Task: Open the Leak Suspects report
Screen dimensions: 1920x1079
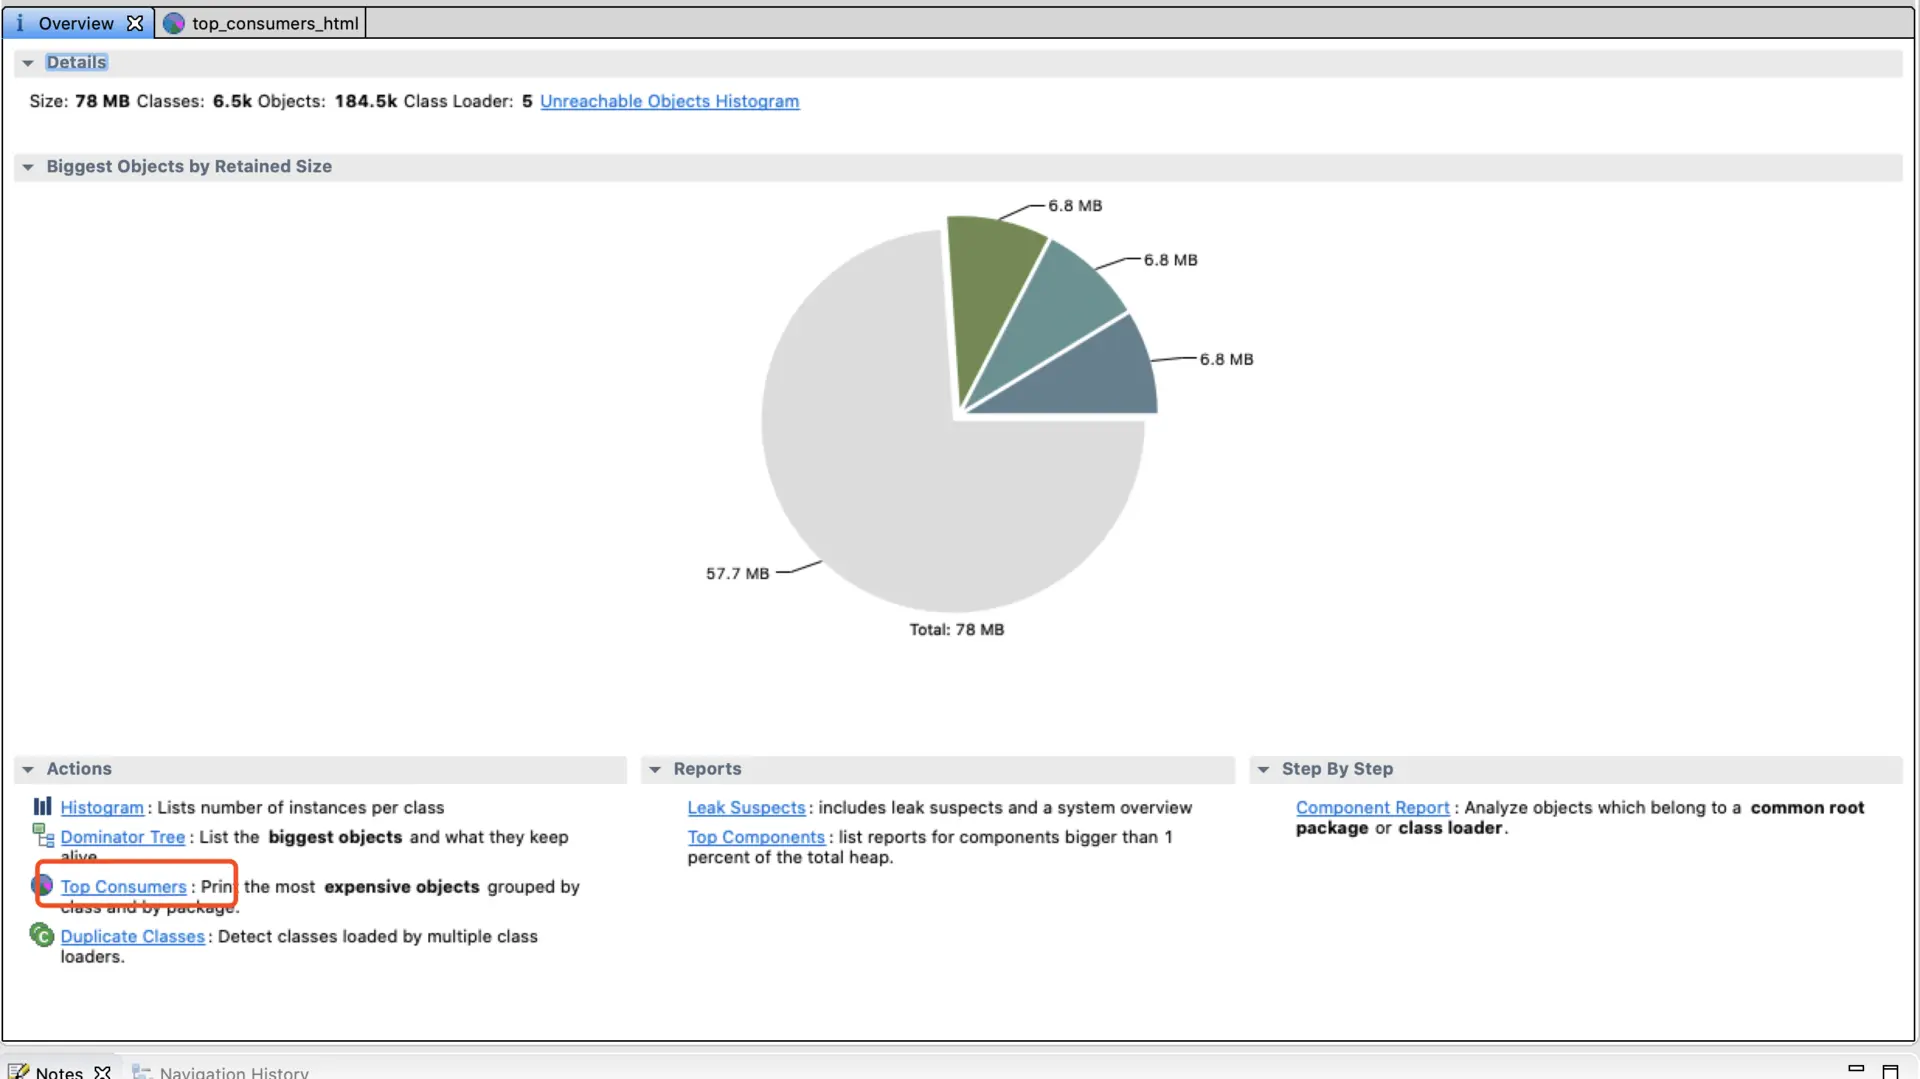Action: [x=746, y=807]
